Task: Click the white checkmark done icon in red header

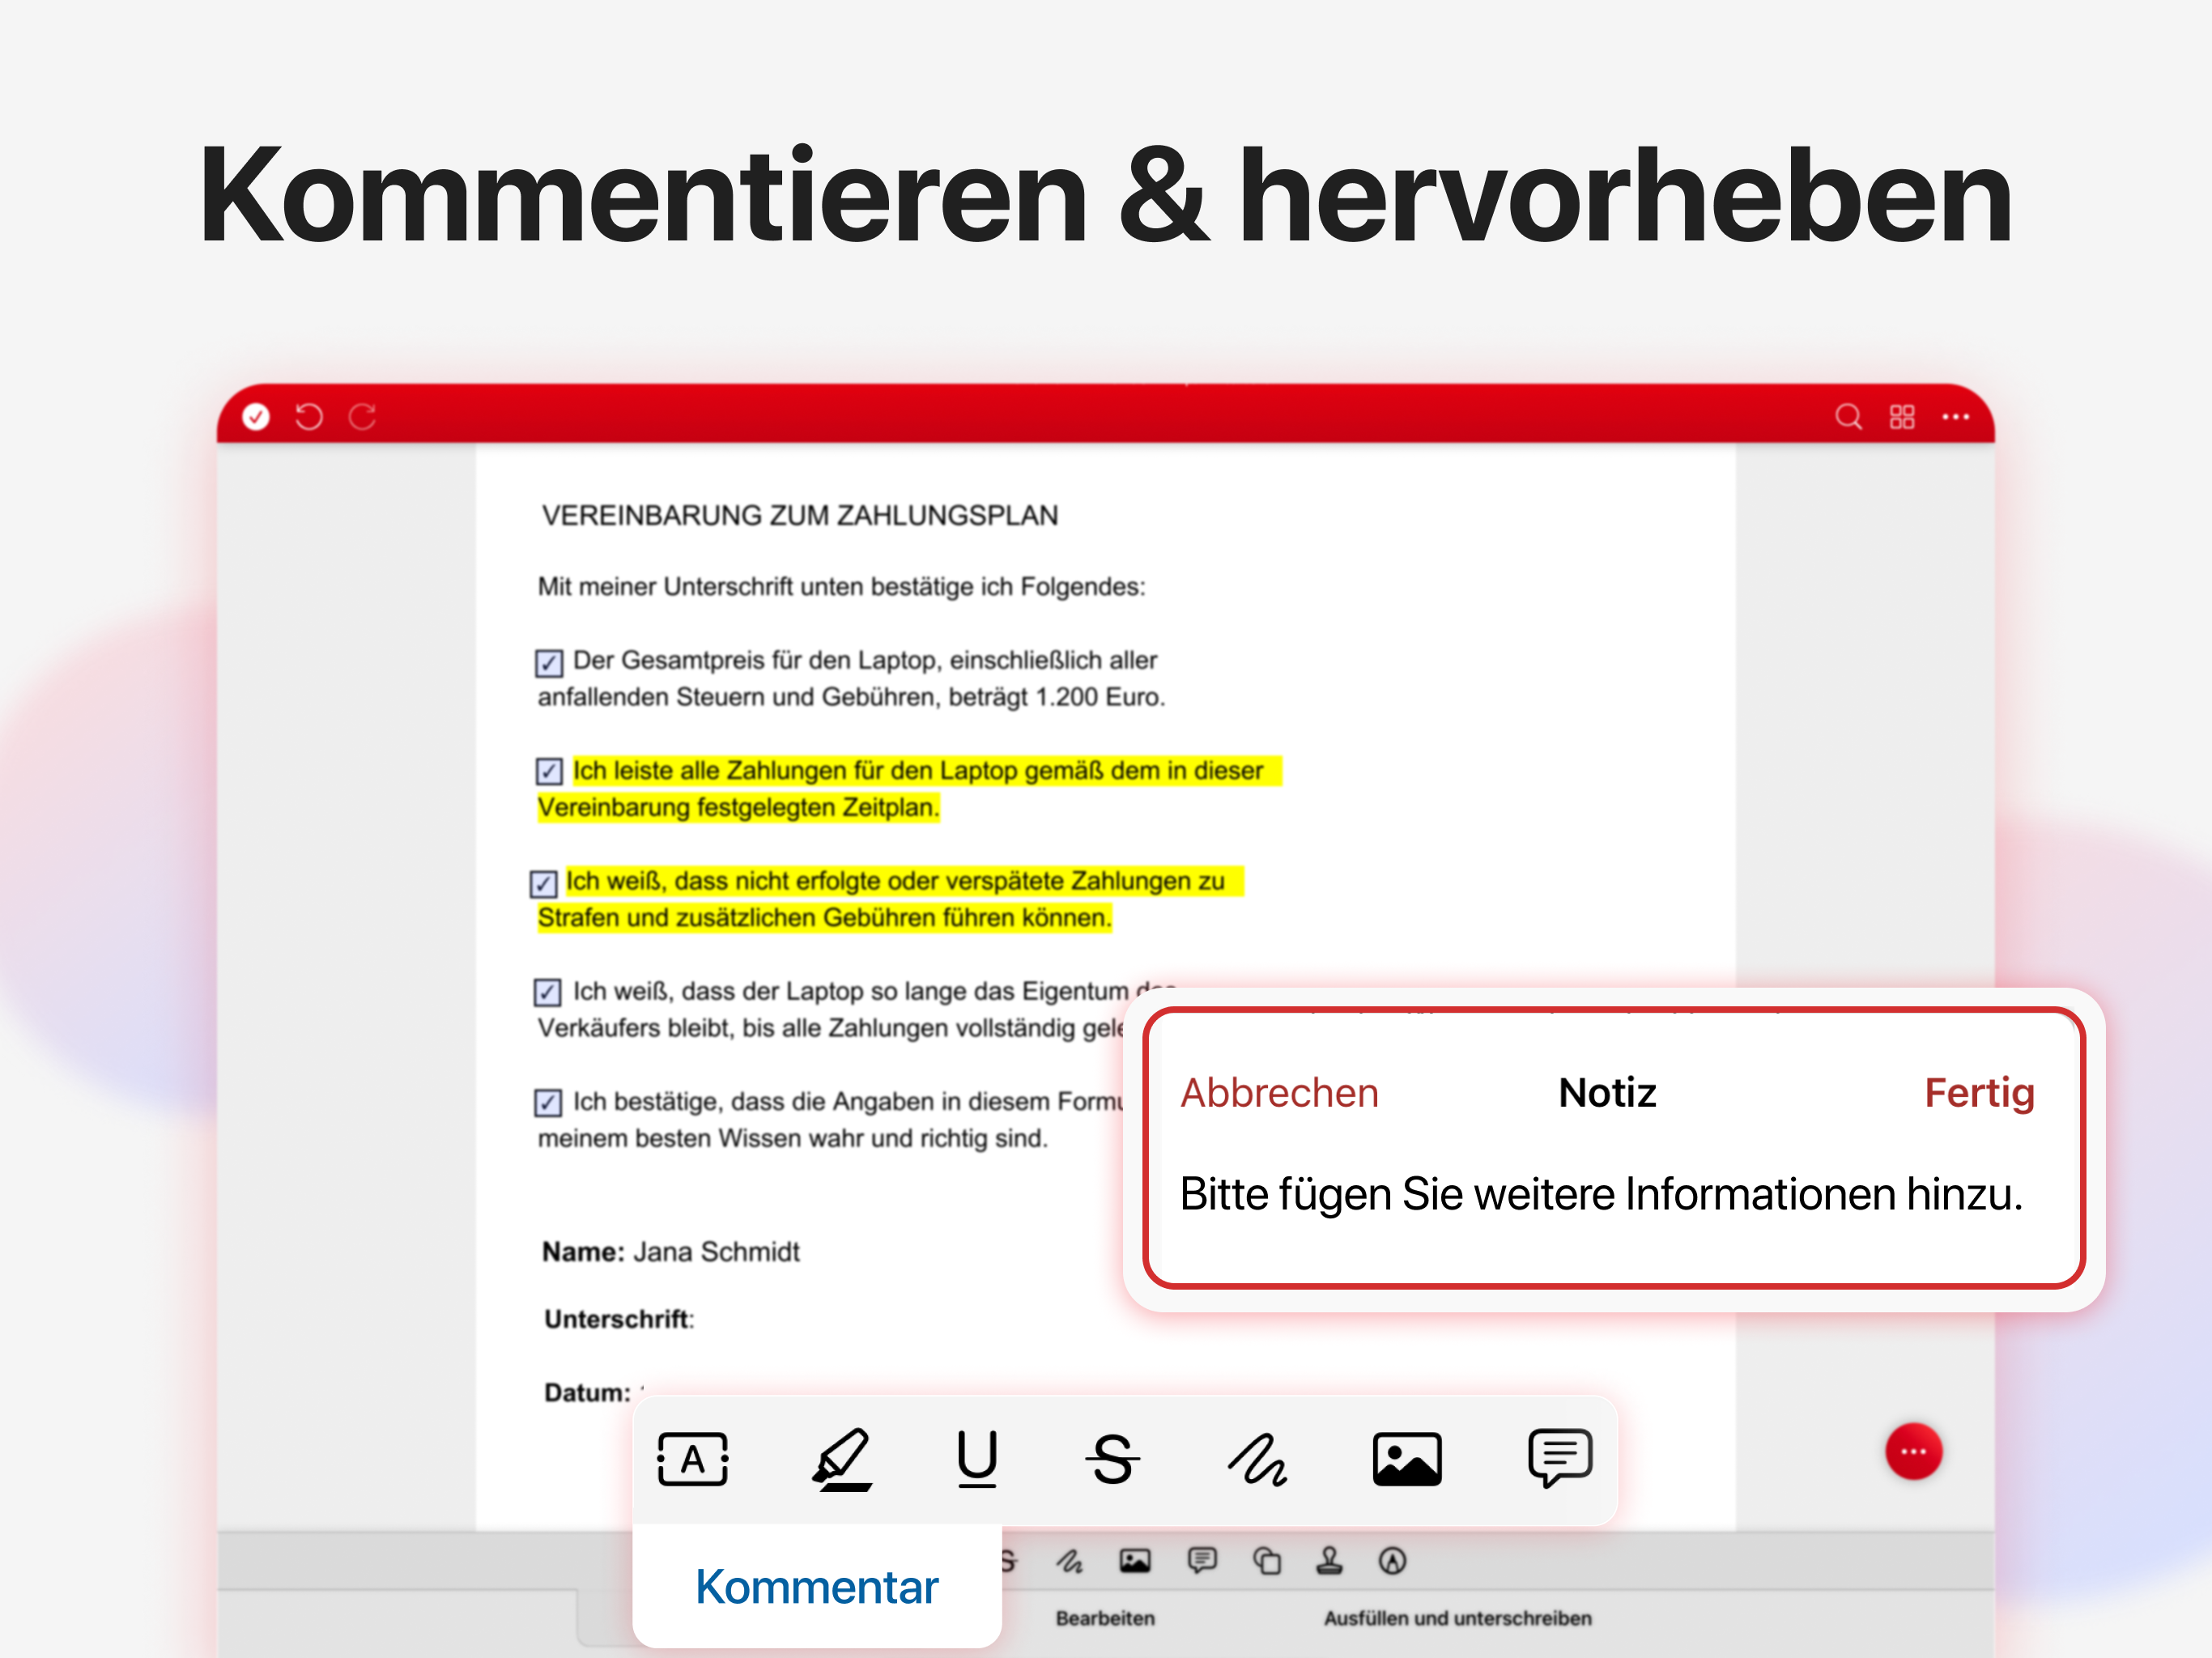Action: [x=256, y=416]
